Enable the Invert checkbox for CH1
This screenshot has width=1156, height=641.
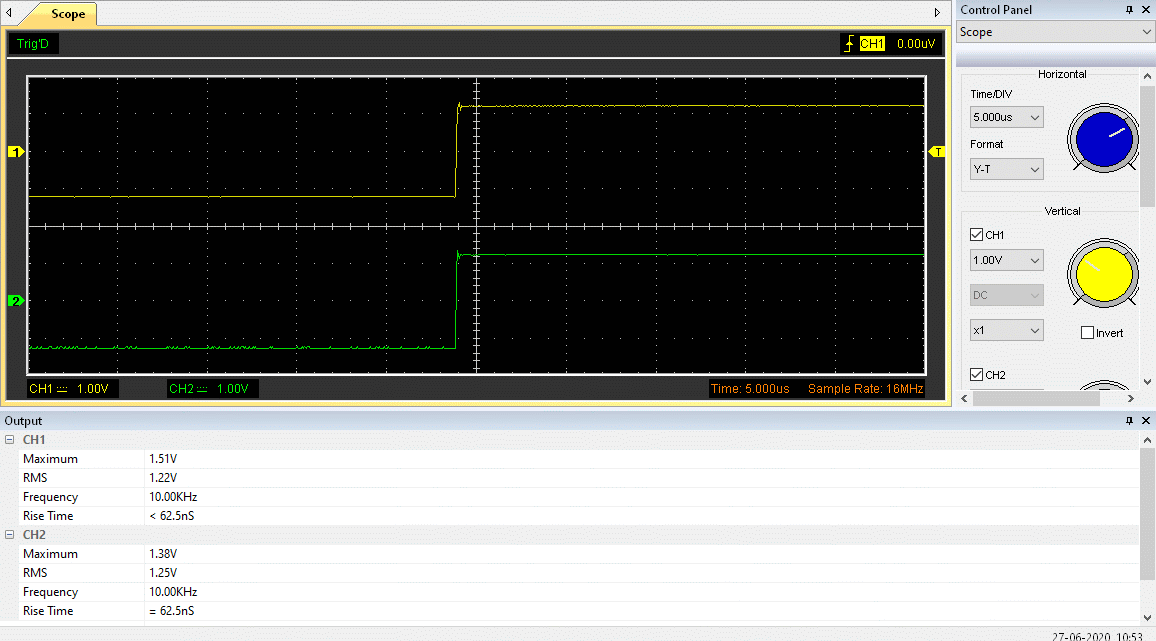coord(1087,333)
